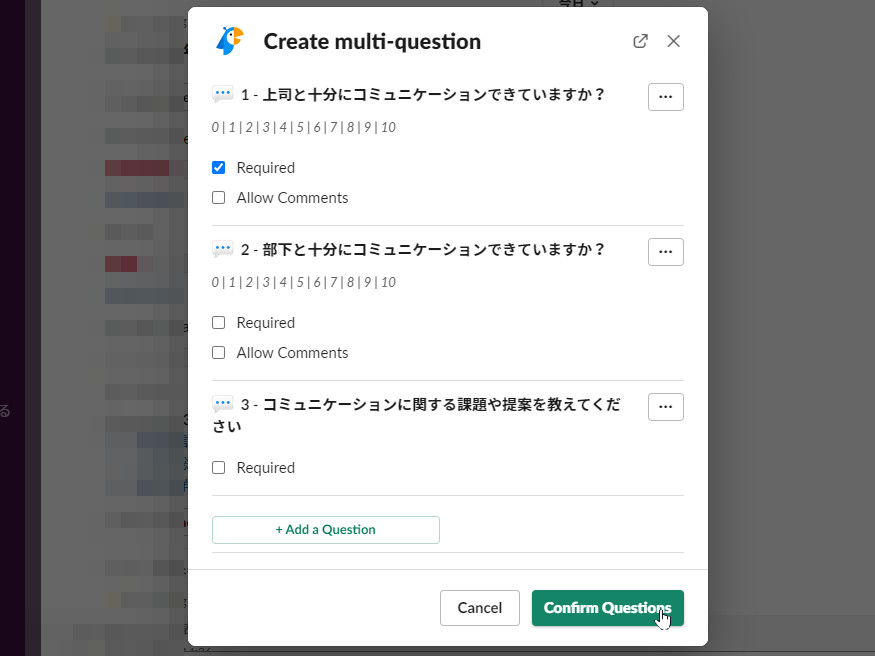
Task: Confirm the questions with the green button
Action: (x=607, y=608)
